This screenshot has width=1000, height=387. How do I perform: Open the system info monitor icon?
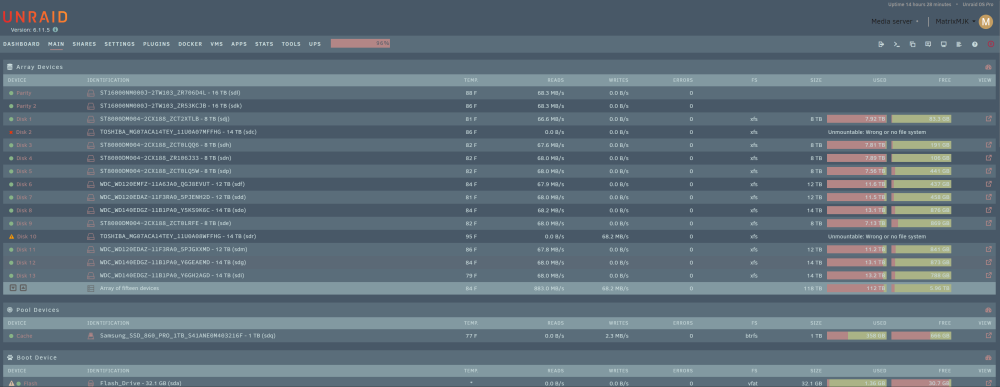943,44
